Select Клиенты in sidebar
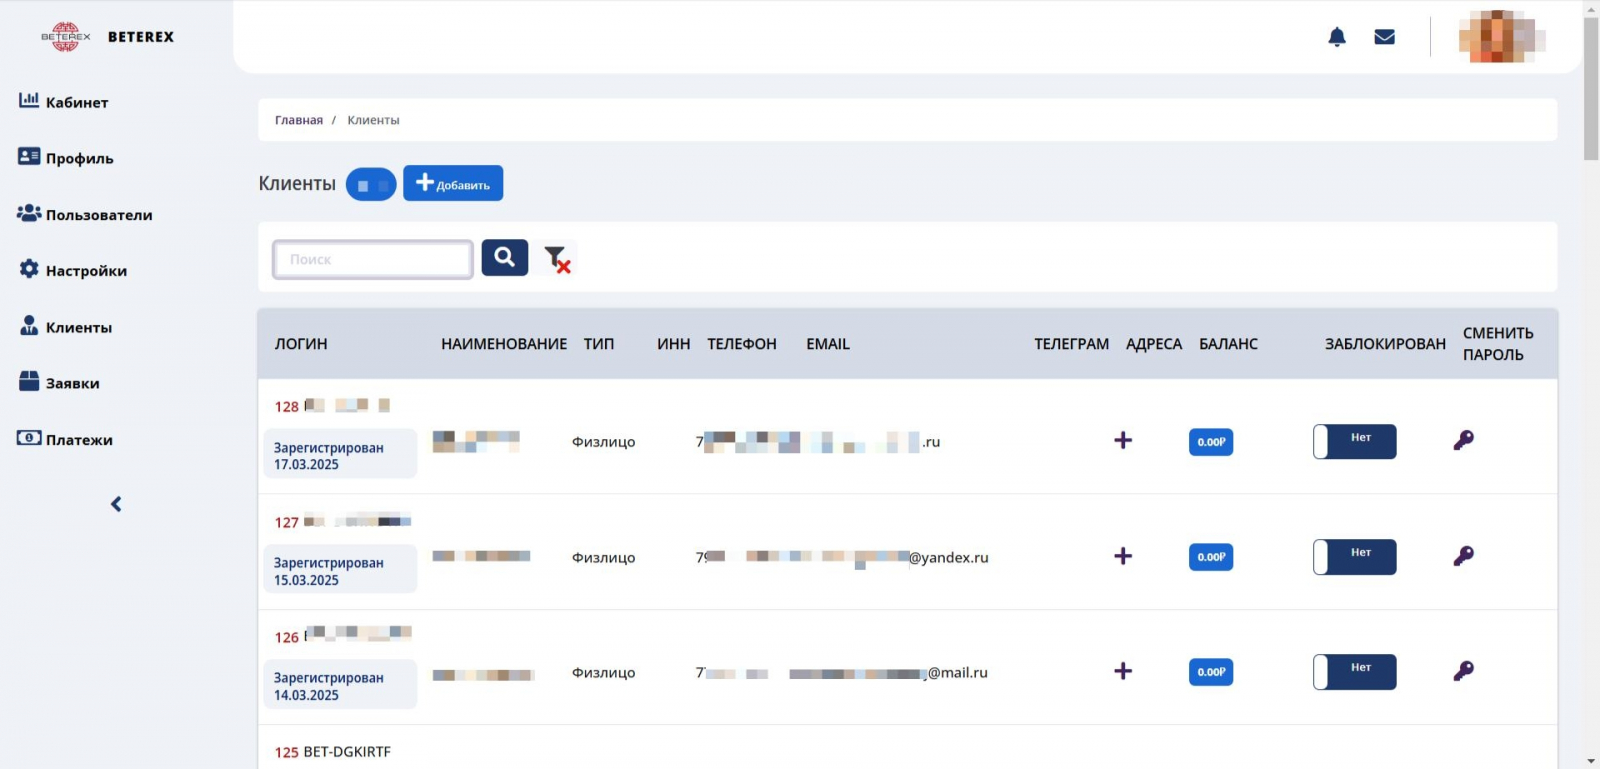The height and width of the screenshot is (769, 1600). click(66, 327)
